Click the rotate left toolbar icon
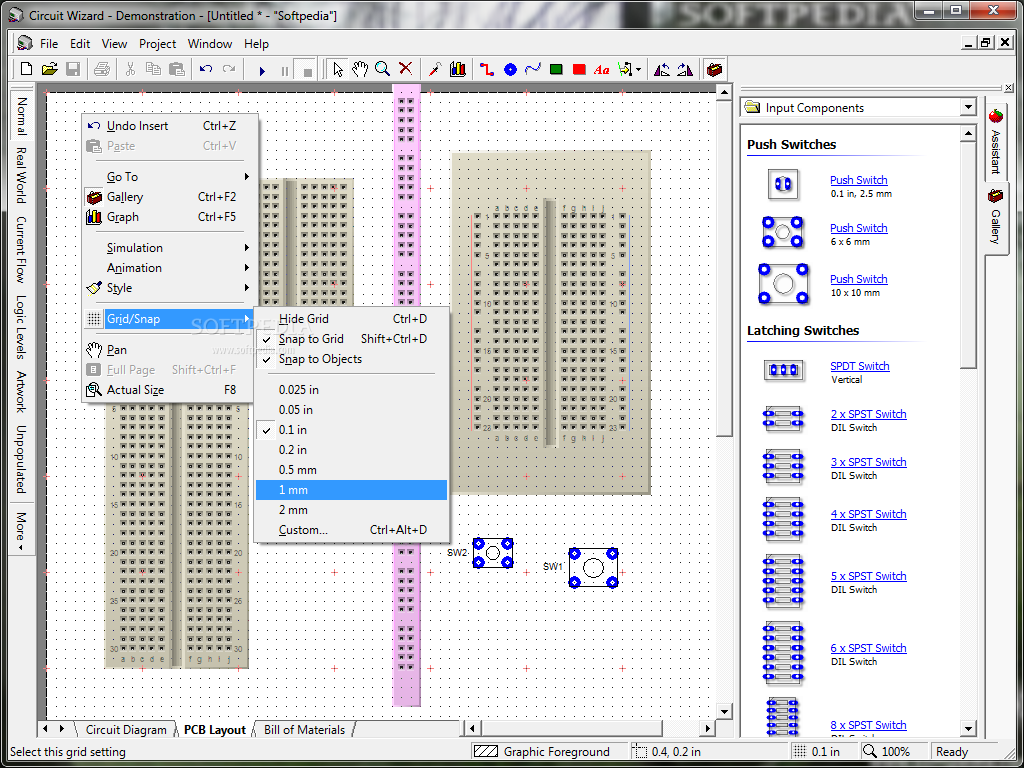This screenshot has height=768, width=1024. coord(662,69)
